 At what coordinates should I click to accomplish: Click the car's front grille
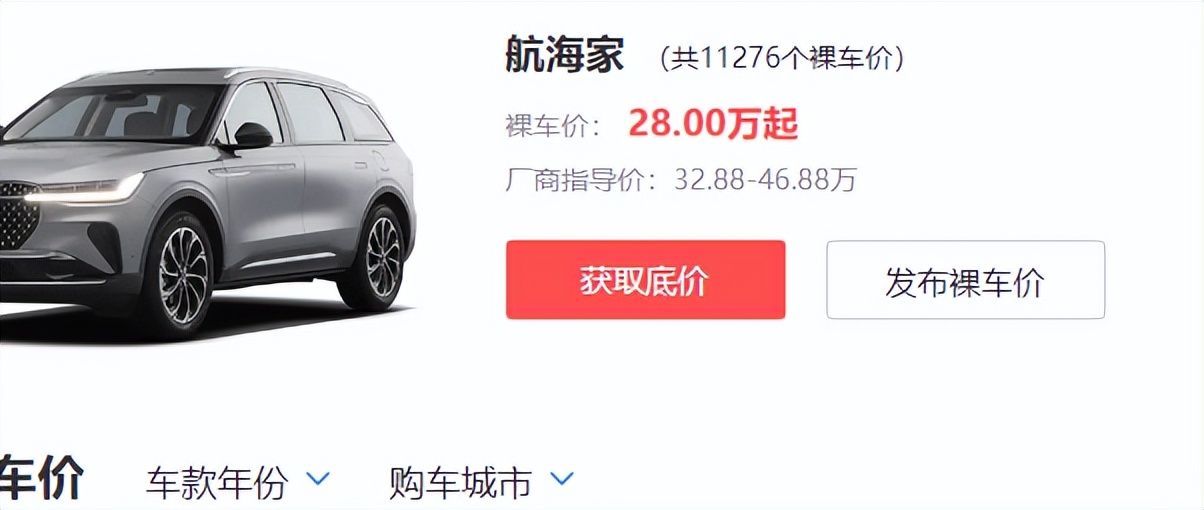[17, 215]
